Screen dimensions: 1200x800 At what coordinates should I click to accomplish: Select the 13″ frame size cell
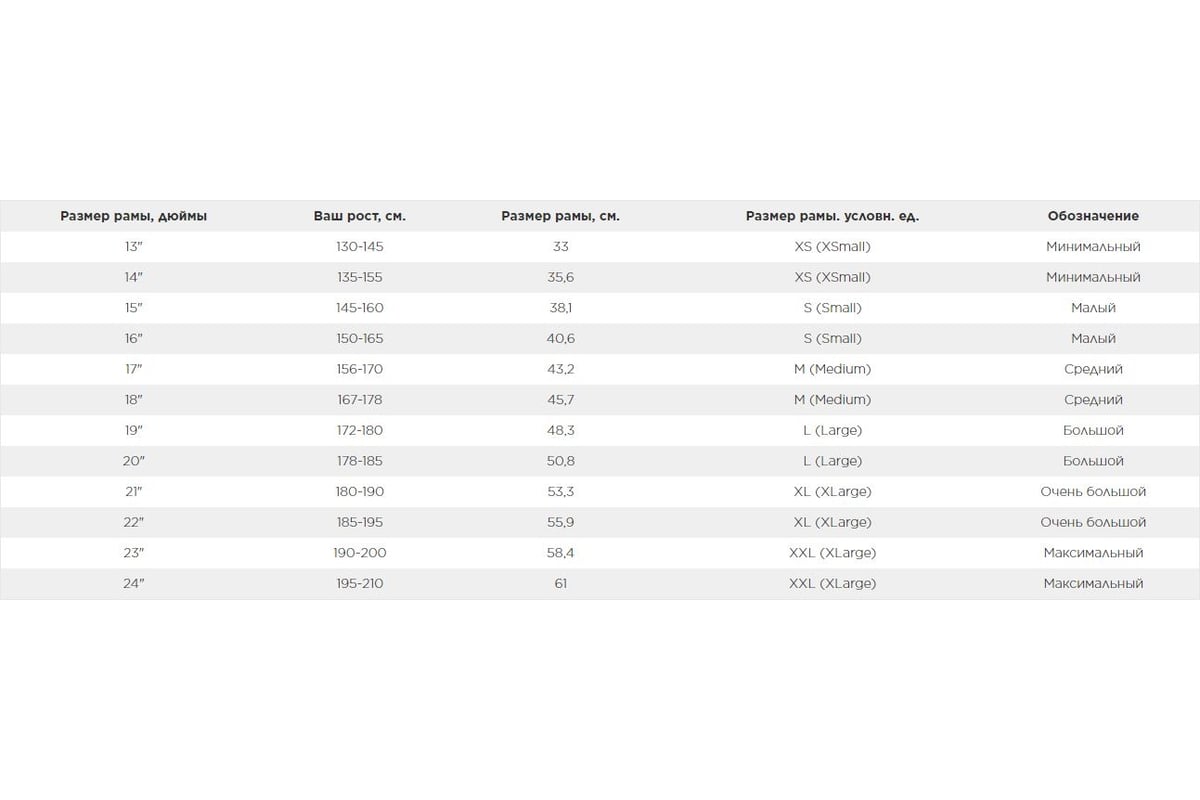point(134,246)
